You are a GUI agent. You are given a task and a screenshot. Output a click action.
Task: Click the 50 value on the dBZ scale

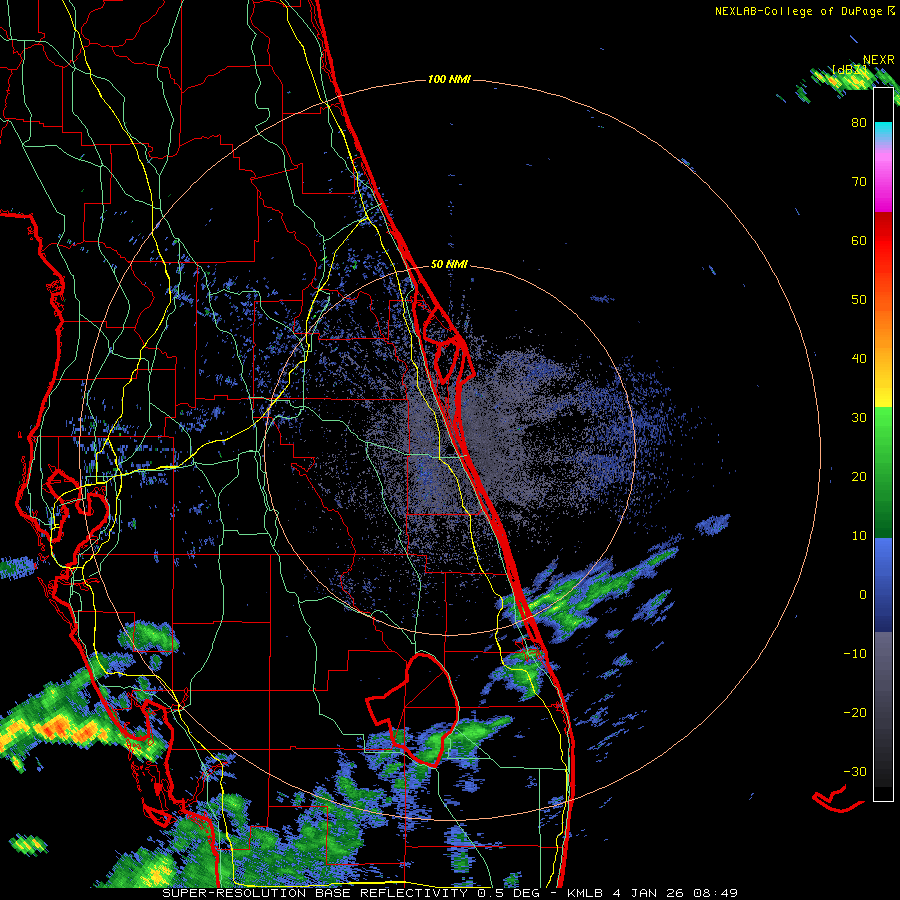tap(859, 300)
